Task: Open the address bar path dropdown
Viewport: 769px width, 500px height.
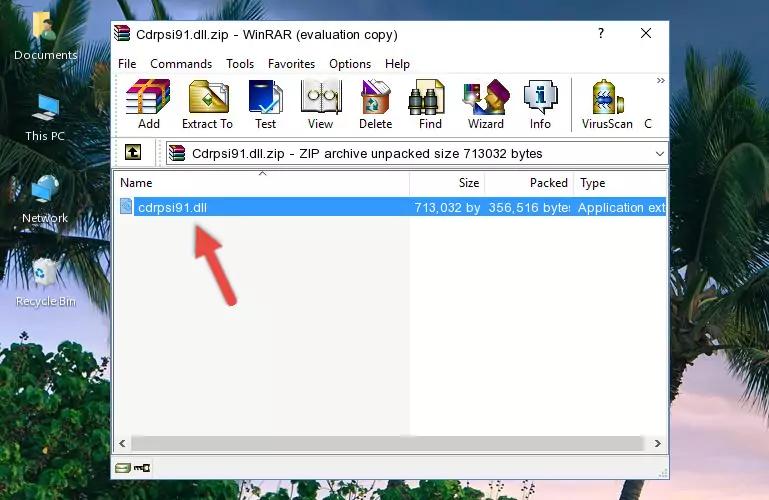Action: 660,154
